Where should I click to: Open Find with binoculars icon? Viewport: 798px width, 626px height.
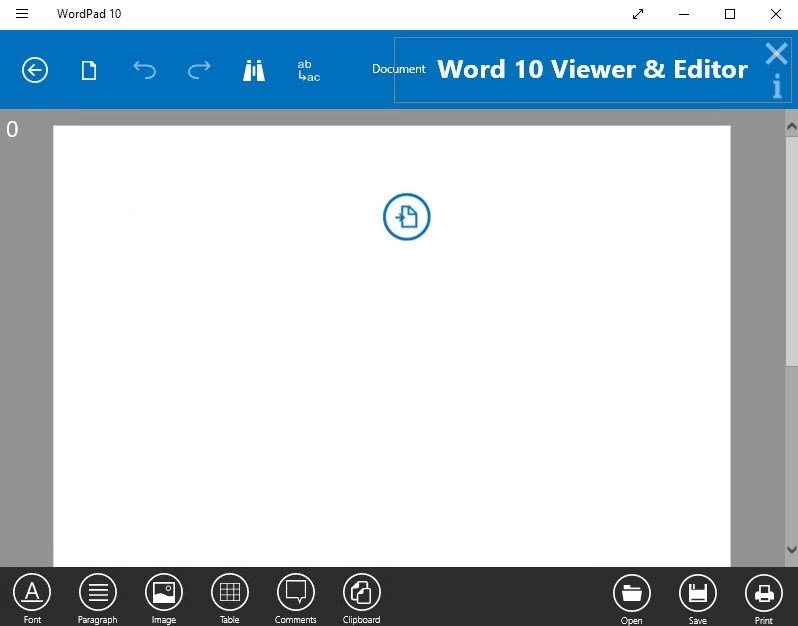click(253, 71)
